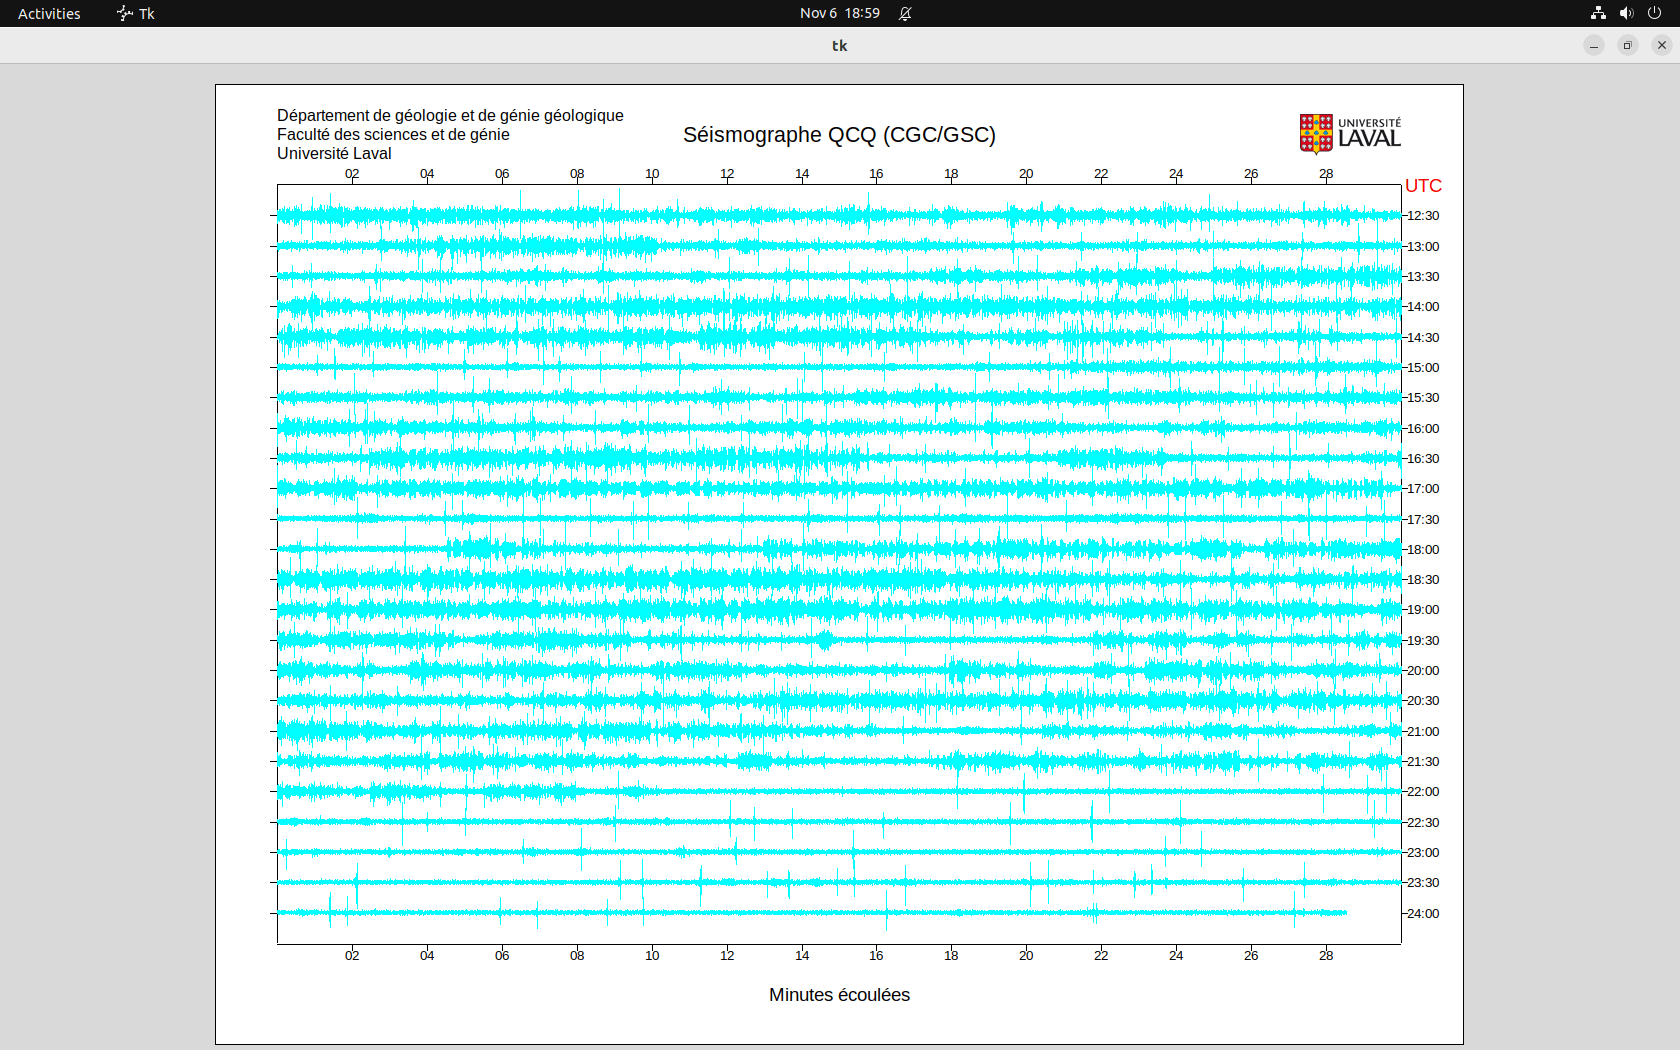Click the bottom axis 02 minute tick

[x=352, y=956]
